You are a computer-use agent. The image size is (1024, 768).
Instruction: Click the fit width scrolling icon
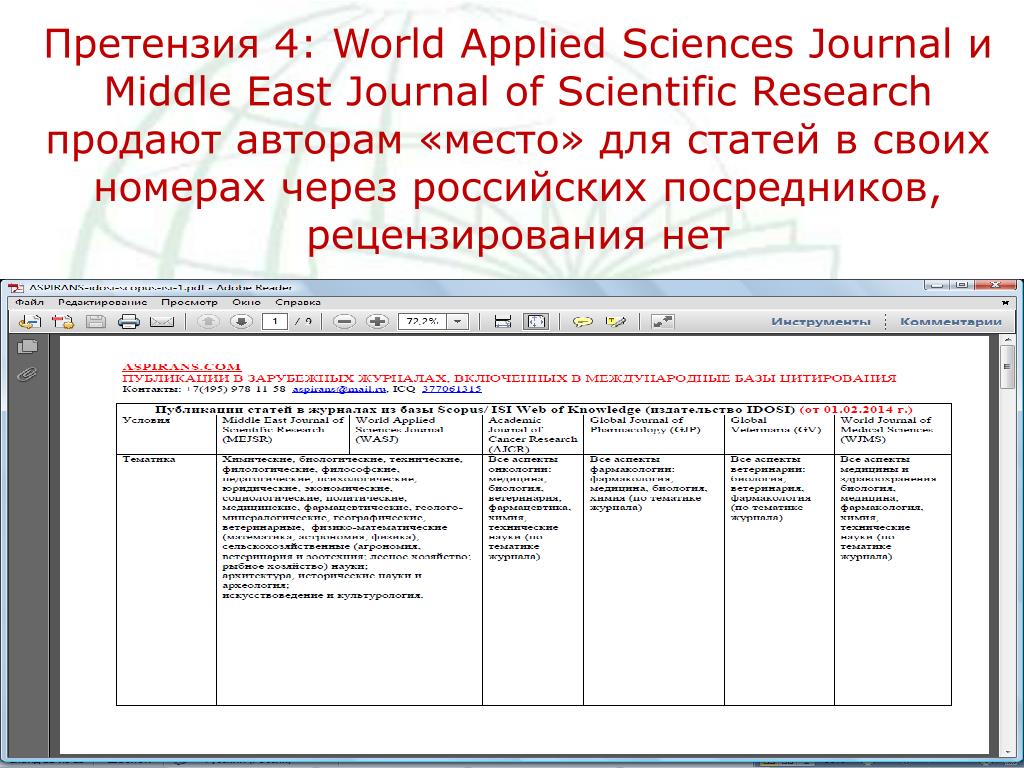[503, 321]
